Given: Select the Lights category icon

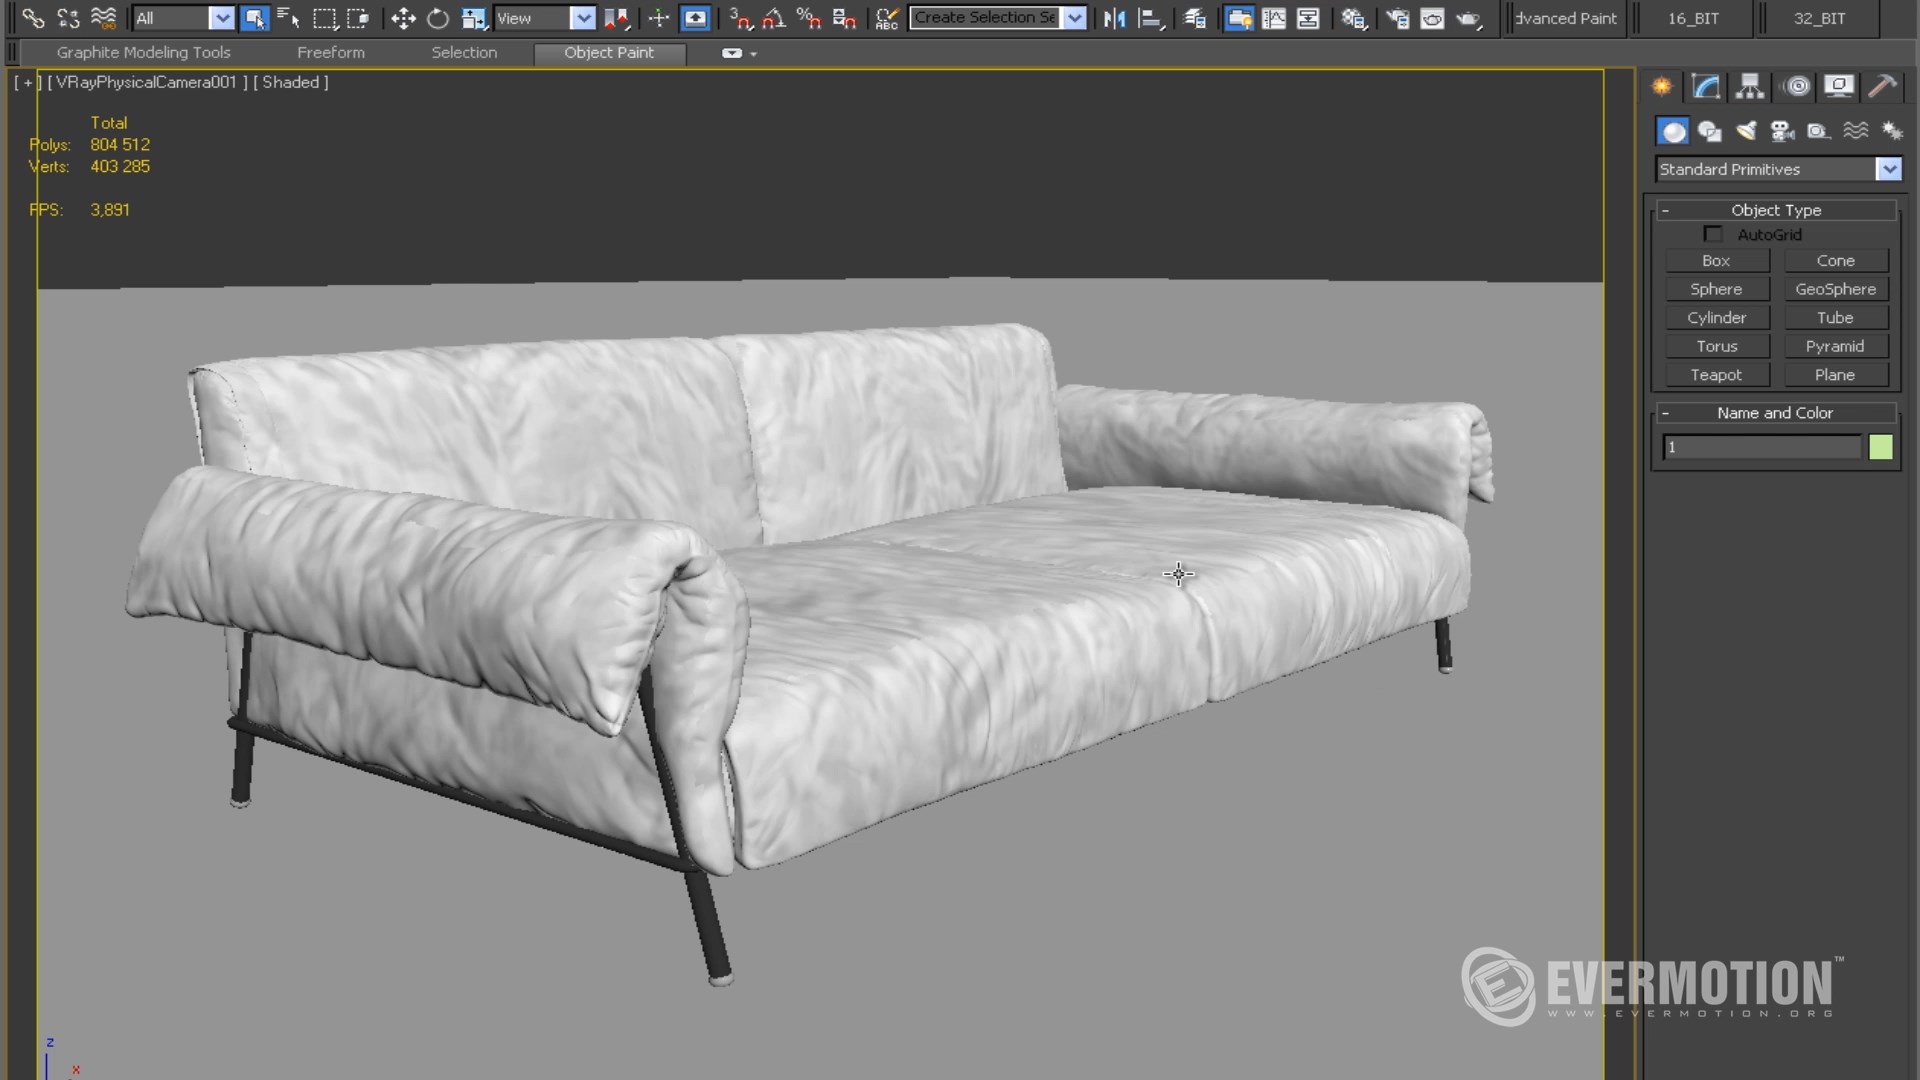Looking at the screenshot, I should (x=1746, y=131).
